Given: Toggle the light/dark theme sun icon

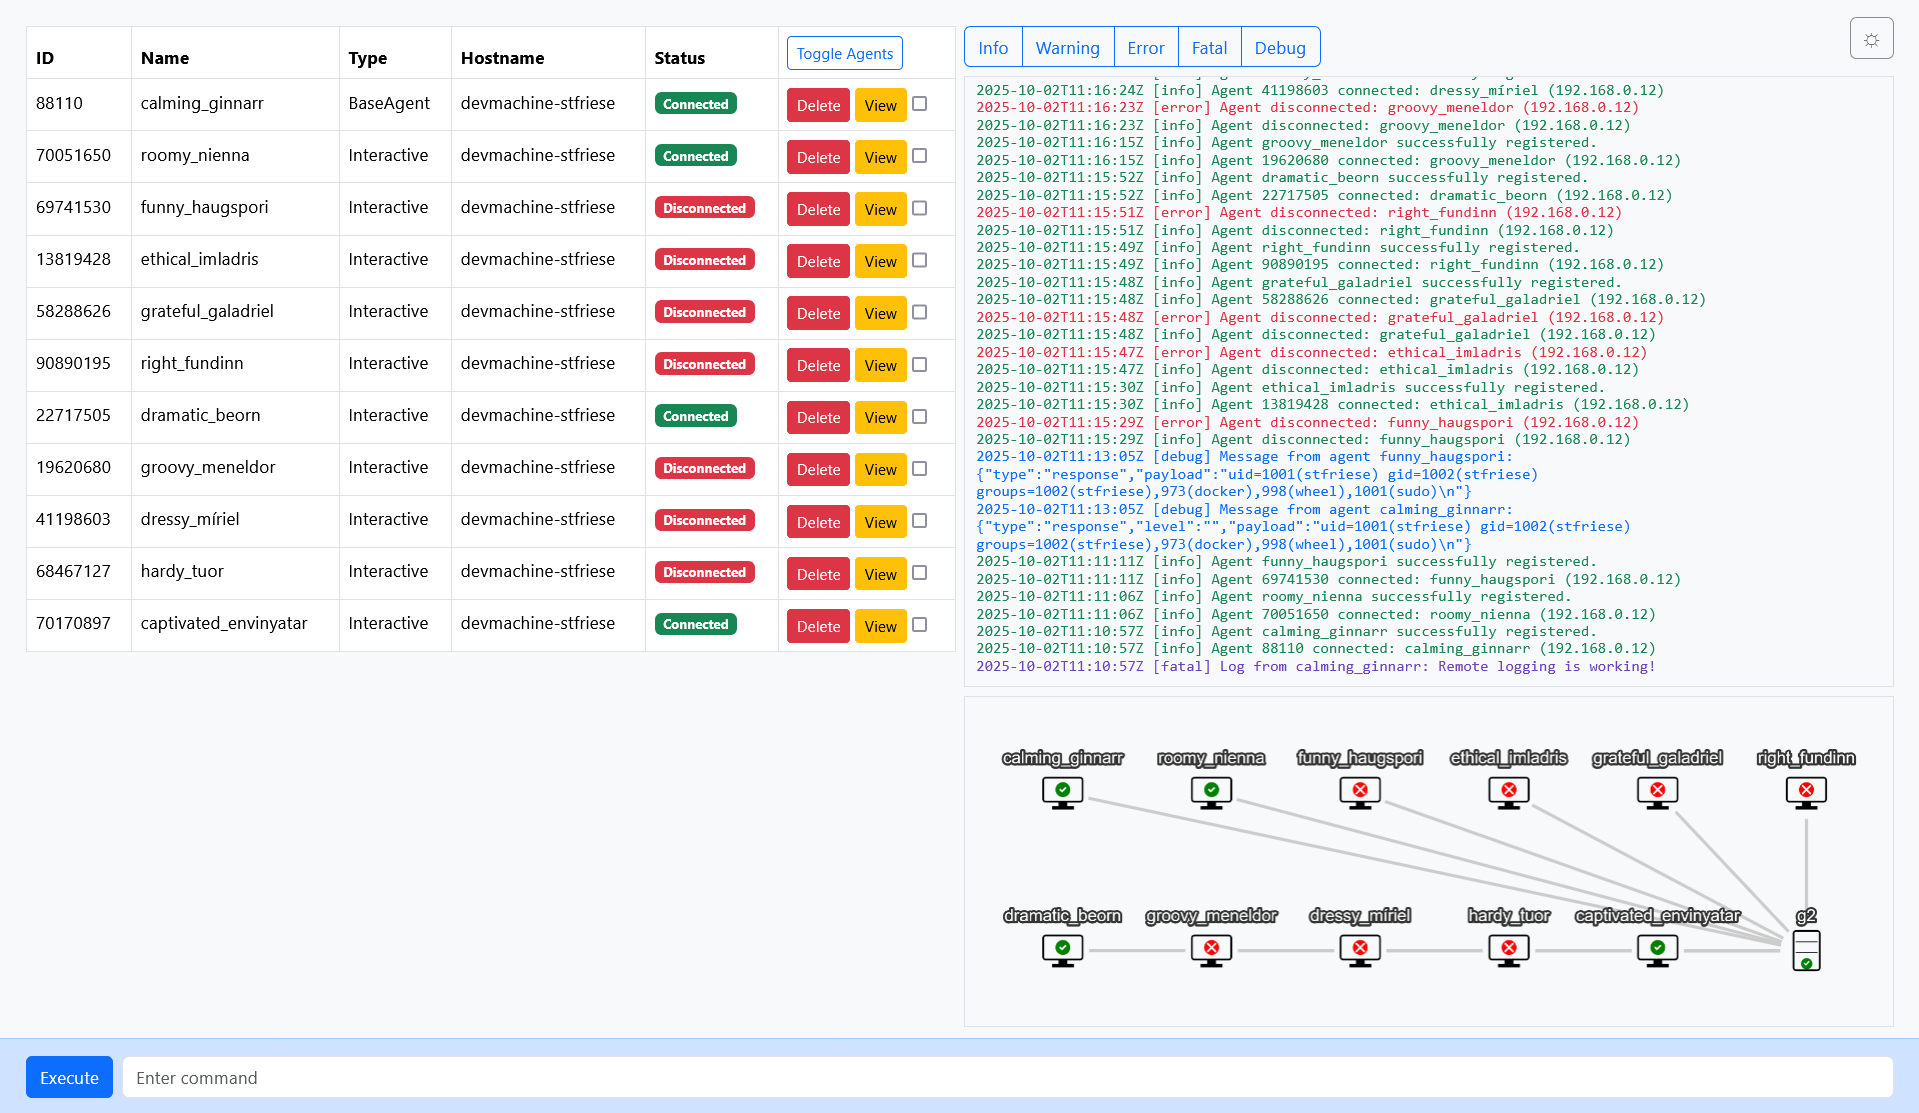Looking at the screenshot, I should (x=1871, y=39).
